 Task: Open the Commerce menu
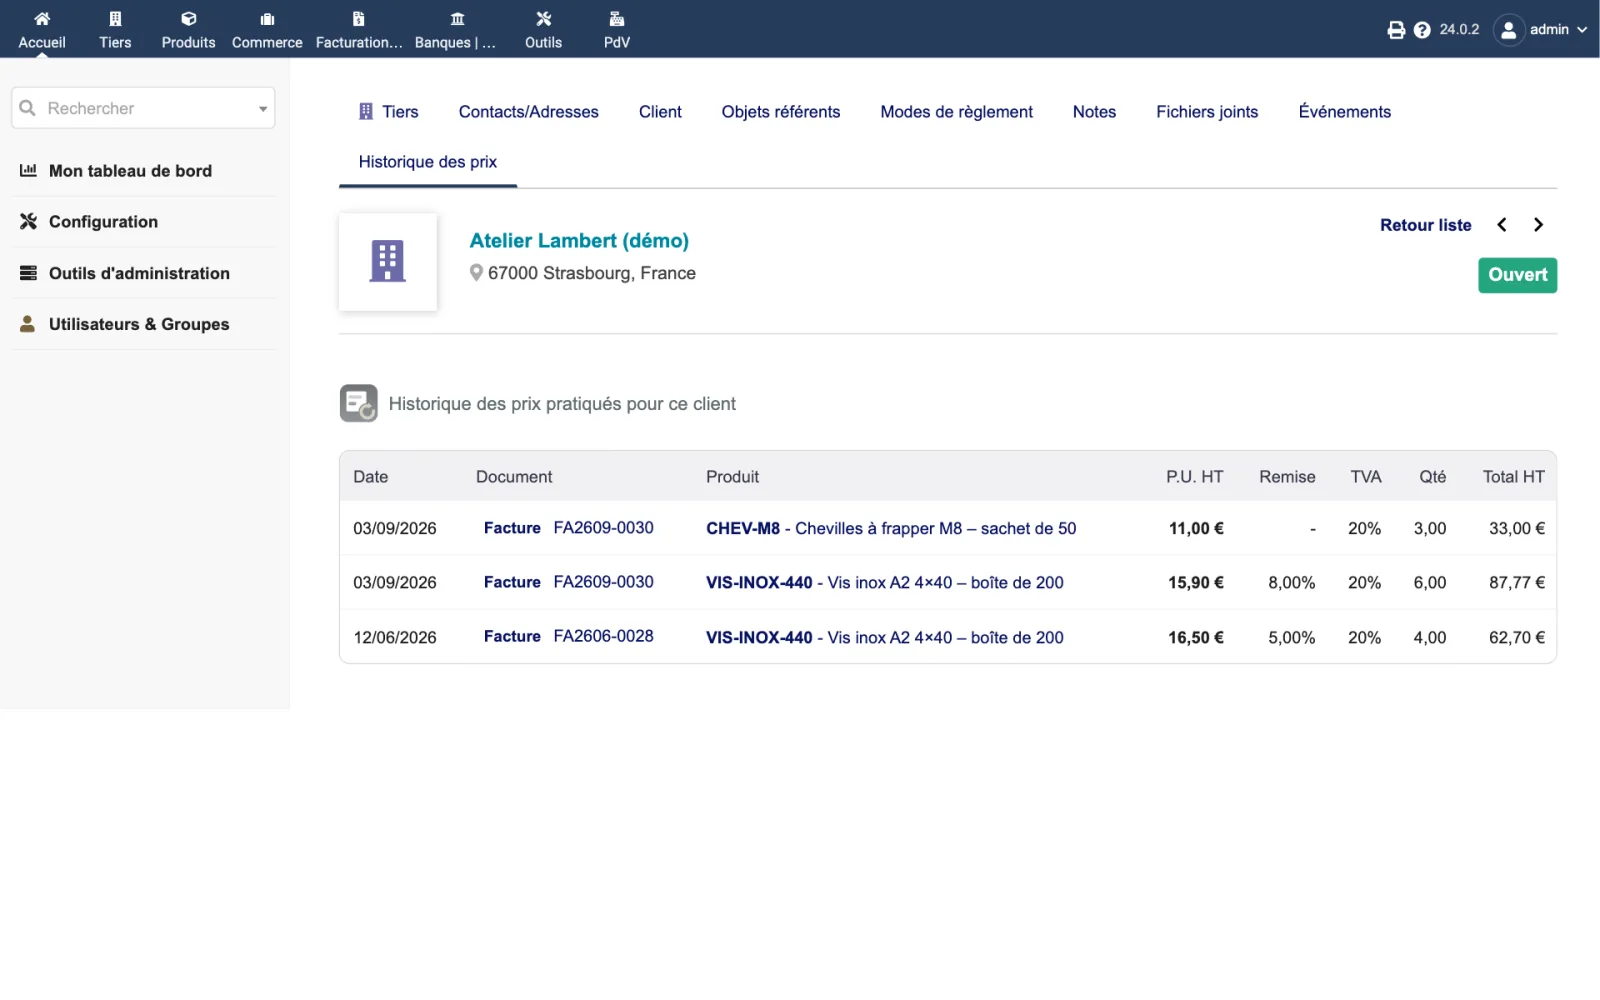coord(267,29)
